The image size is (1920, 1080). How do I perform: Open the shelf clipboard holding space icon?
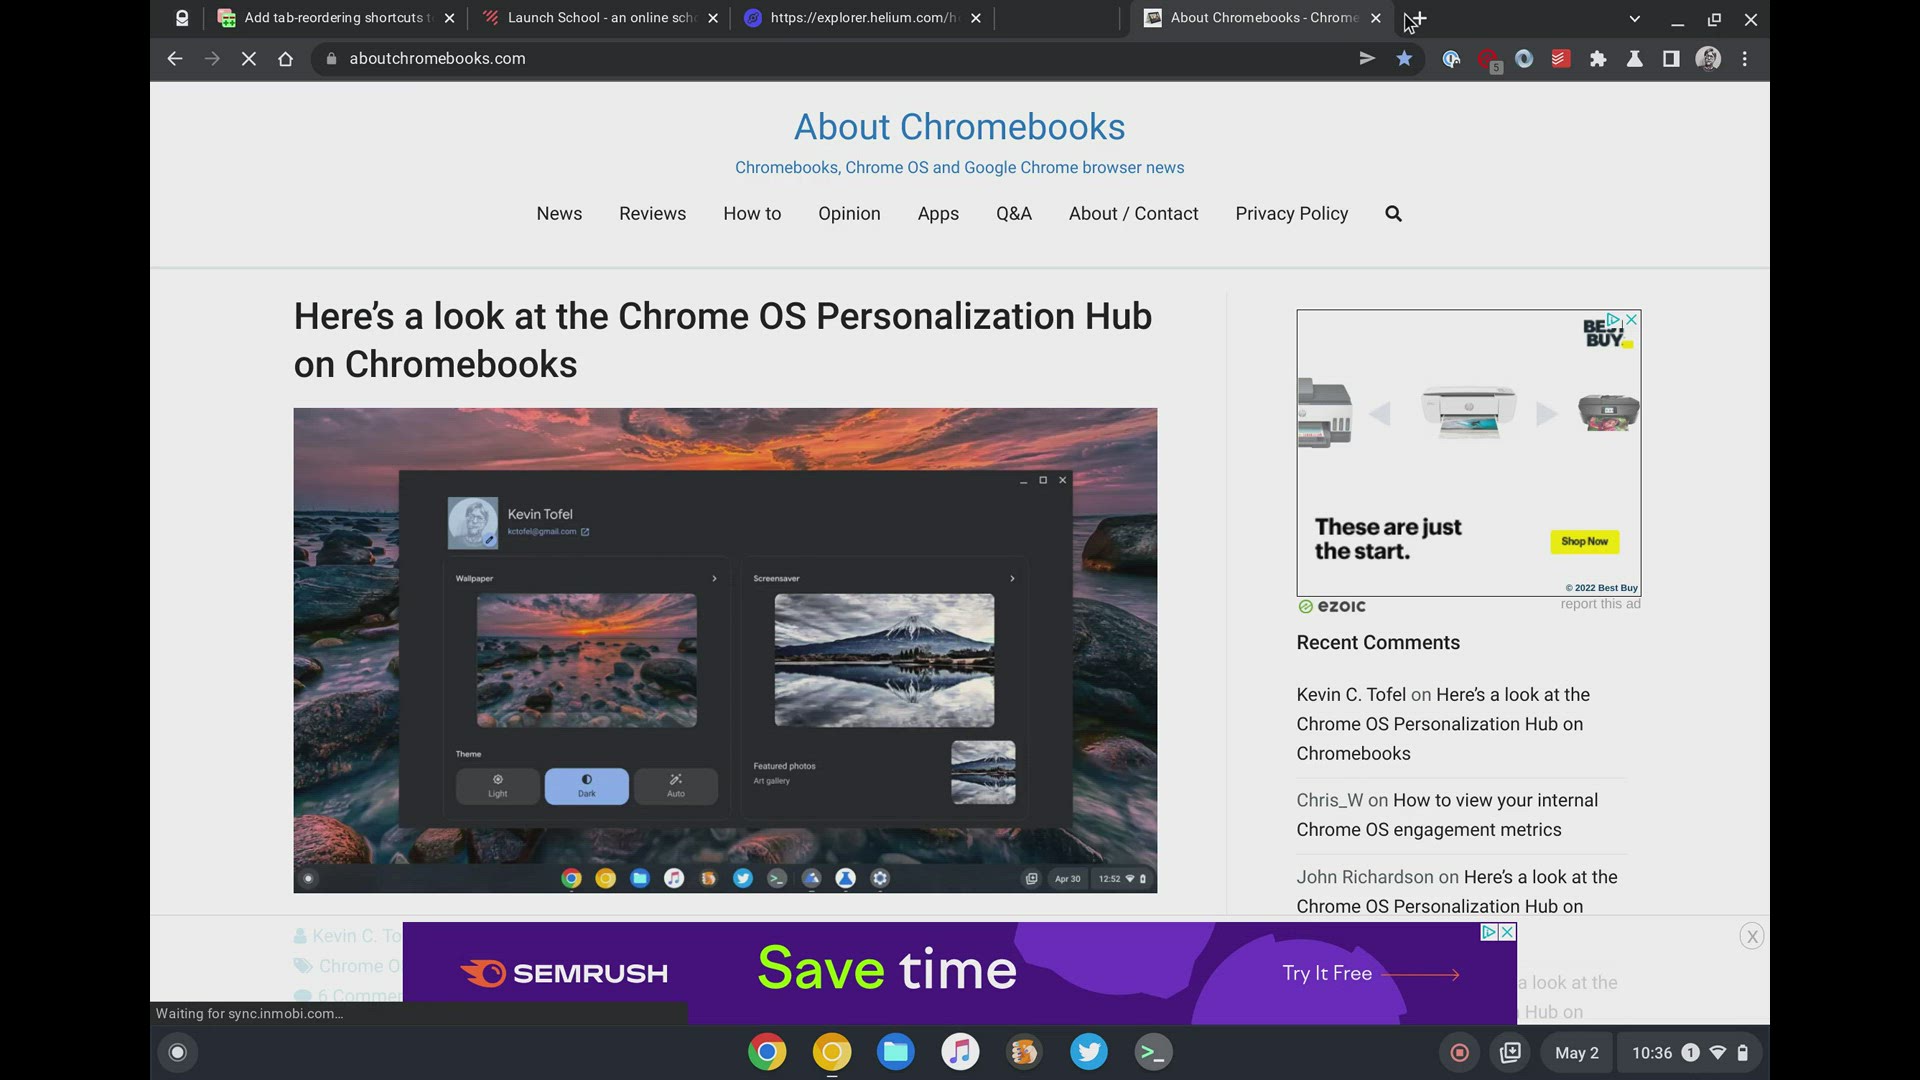click(1511, 1052)
